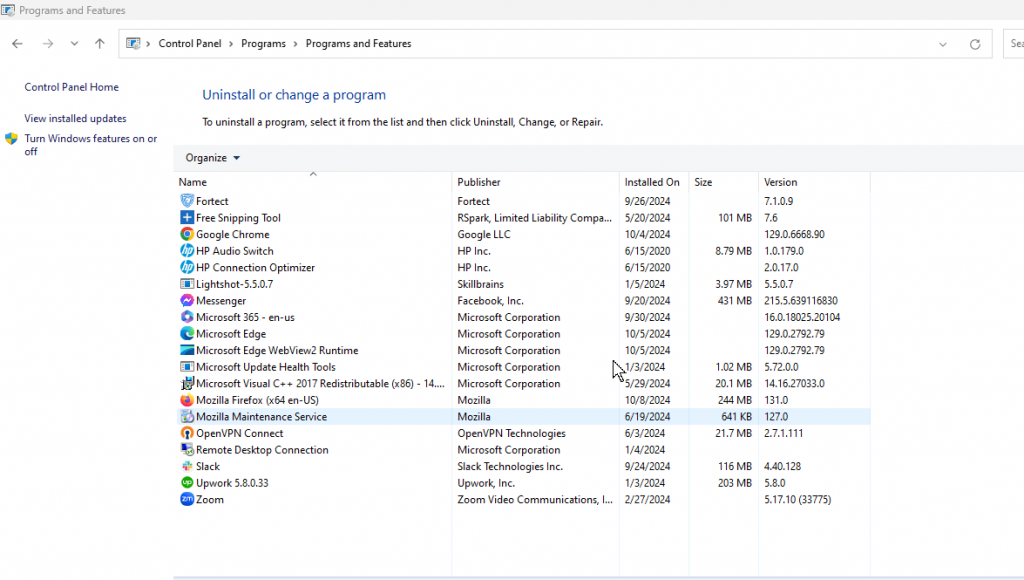Click the Google Chrome icon in list
The width and height of the screenshot is (1024, 580).
click(186, 234)
